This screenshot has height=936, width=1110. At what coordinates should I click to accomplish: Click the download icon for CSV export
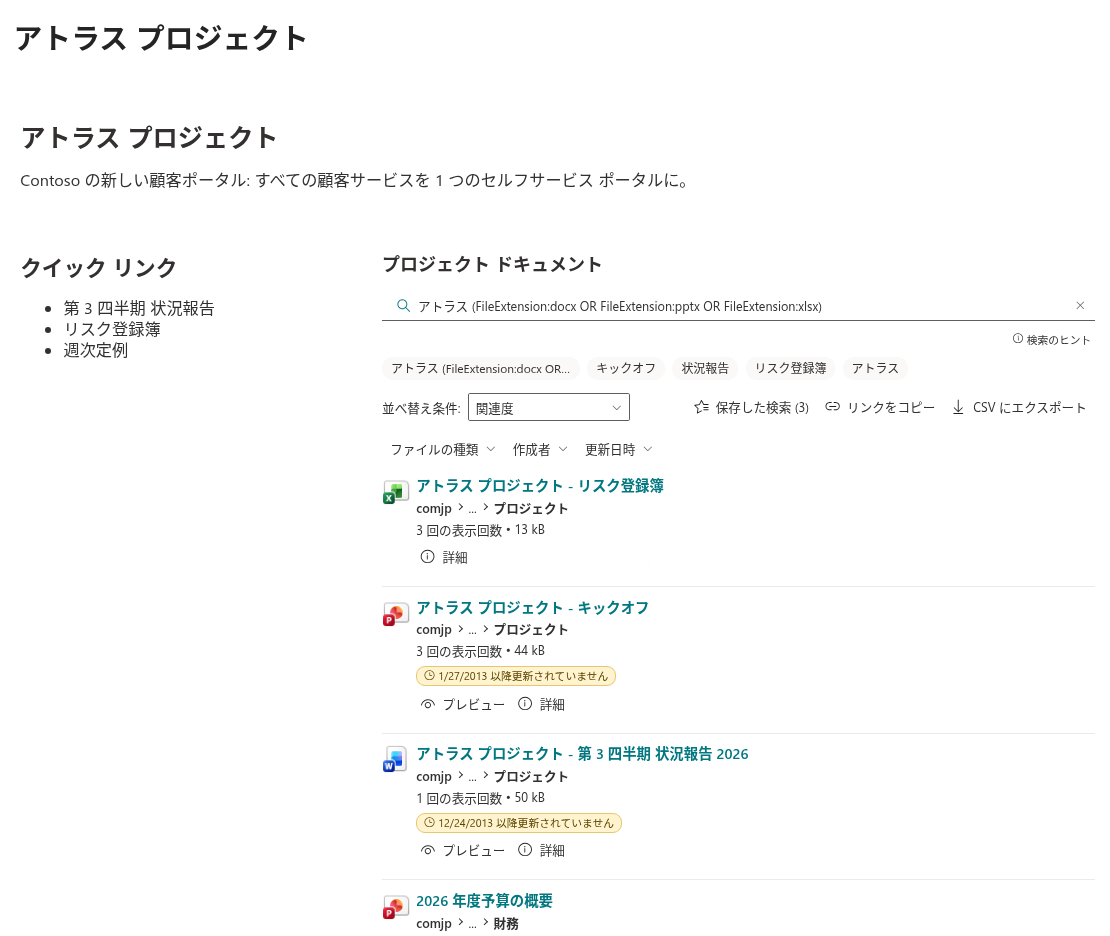[958, 407]
